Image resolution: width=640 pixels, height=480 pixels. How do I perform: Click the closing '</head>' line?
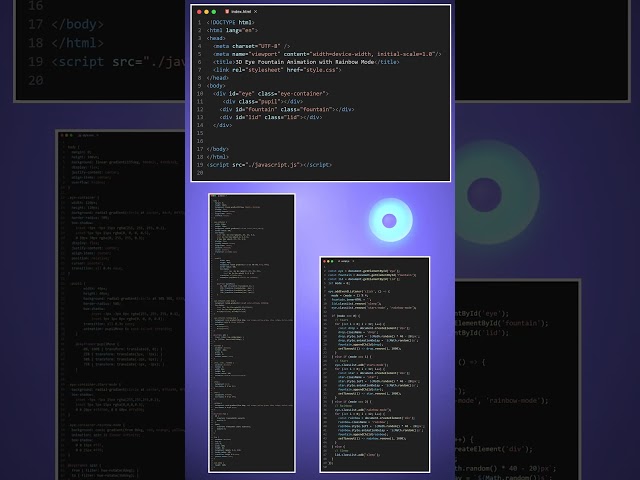tap(218, 78)
